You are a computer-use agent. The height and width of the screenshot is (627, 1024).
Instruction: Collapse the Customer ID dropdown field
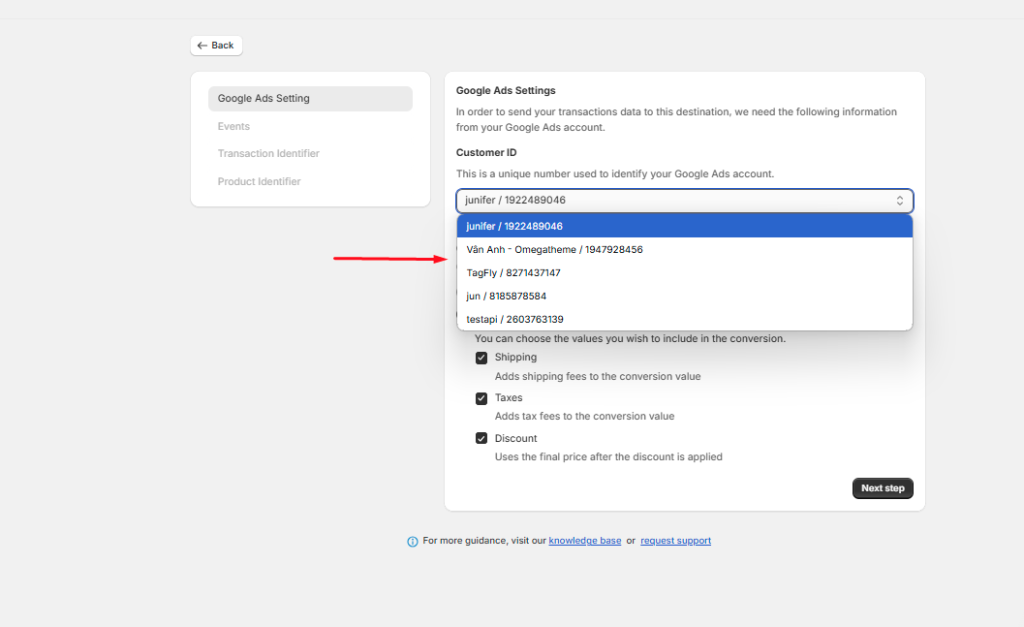point(684,201)
